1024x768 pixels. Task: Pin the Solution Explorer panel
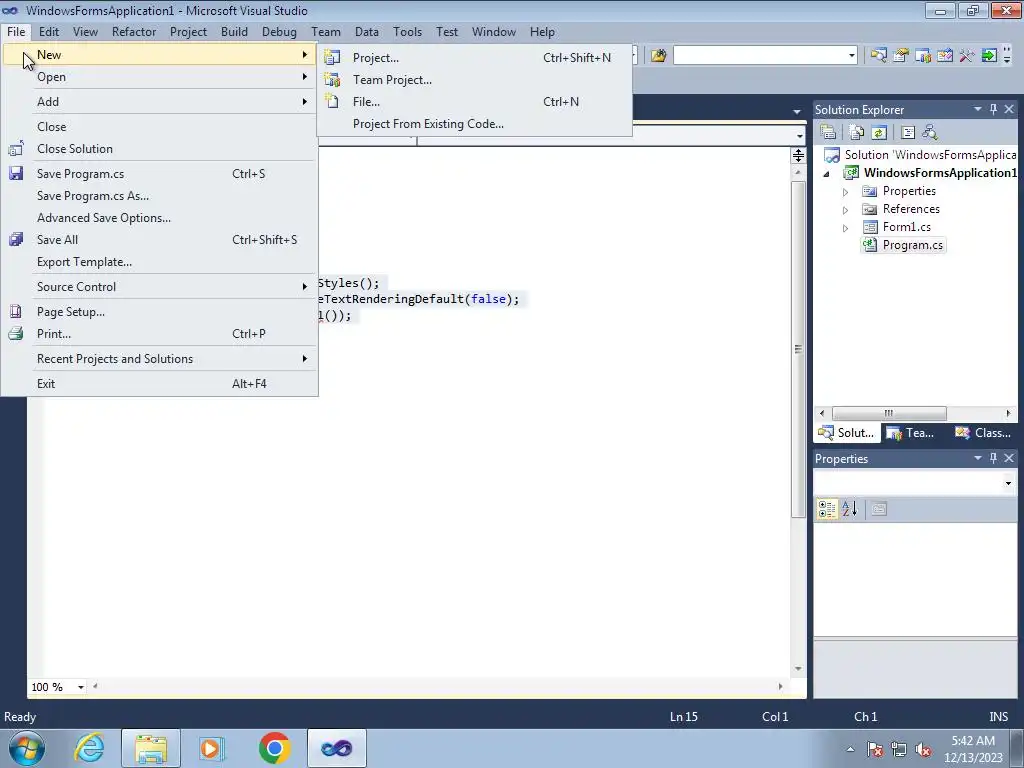coord(993,110)
